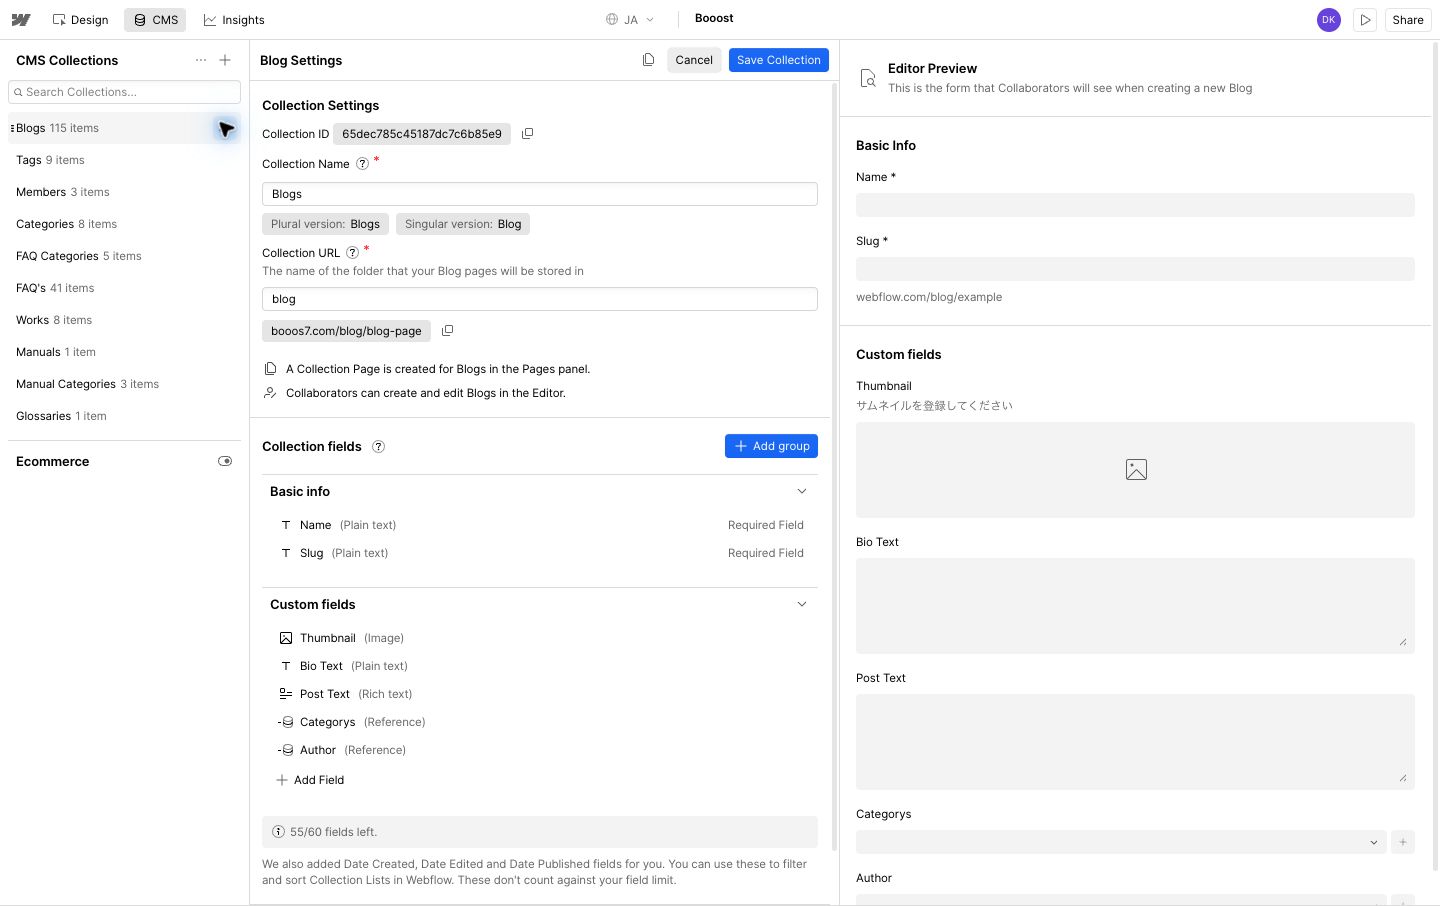Click the Webflow logo icon
Screen dimensions: 1440x906
pos(21,20)
